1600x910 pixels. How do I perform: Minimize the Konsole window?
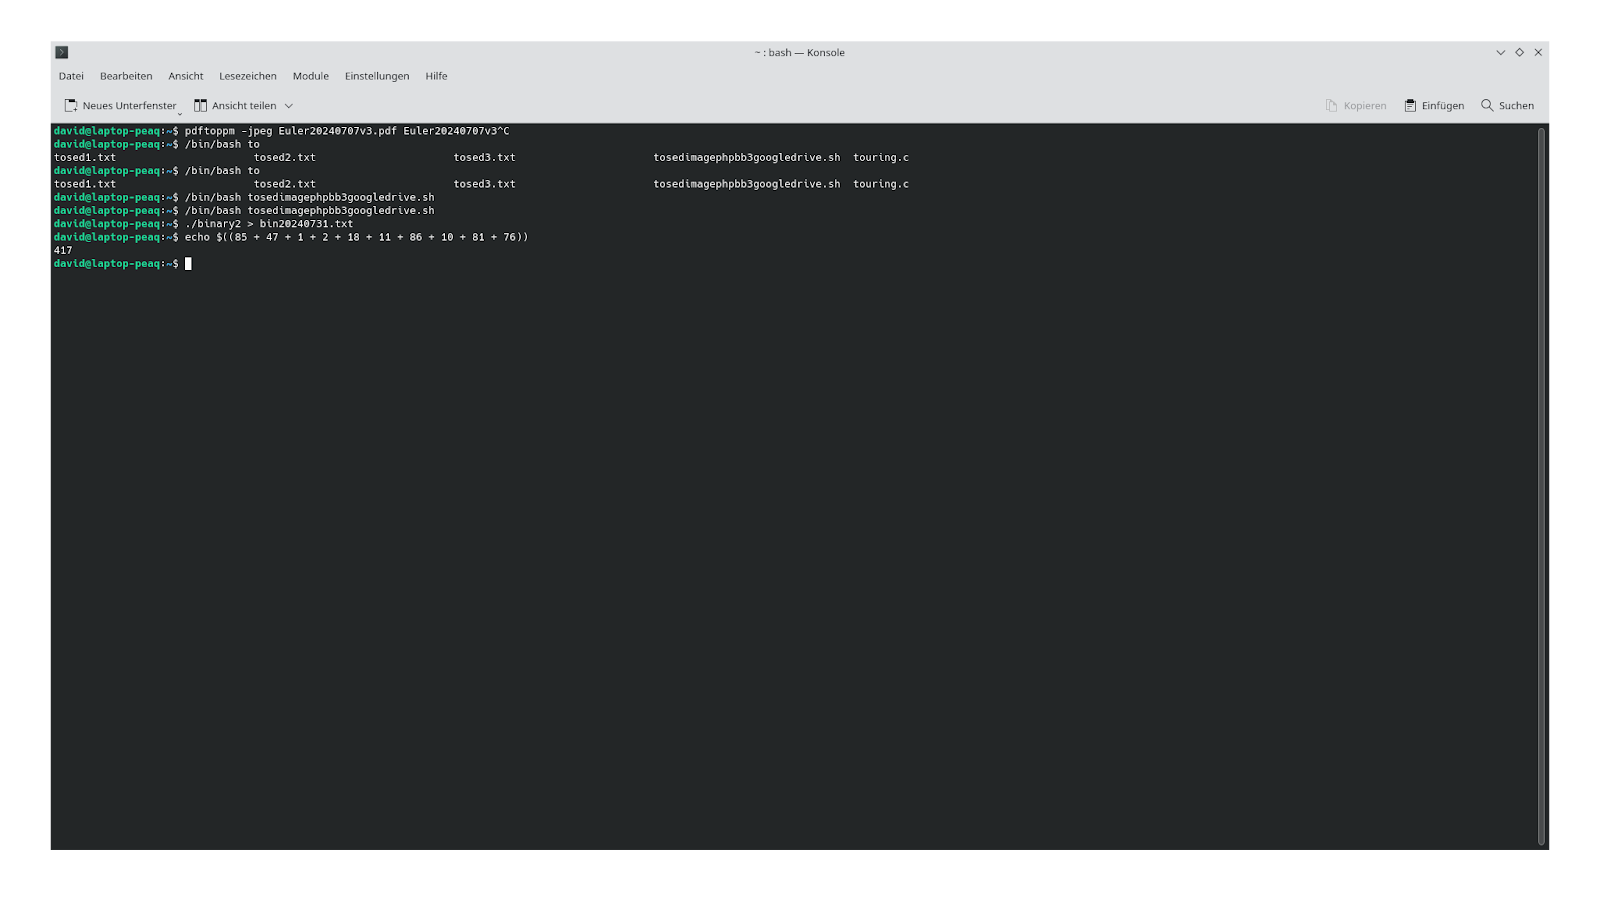point(1500,52)
